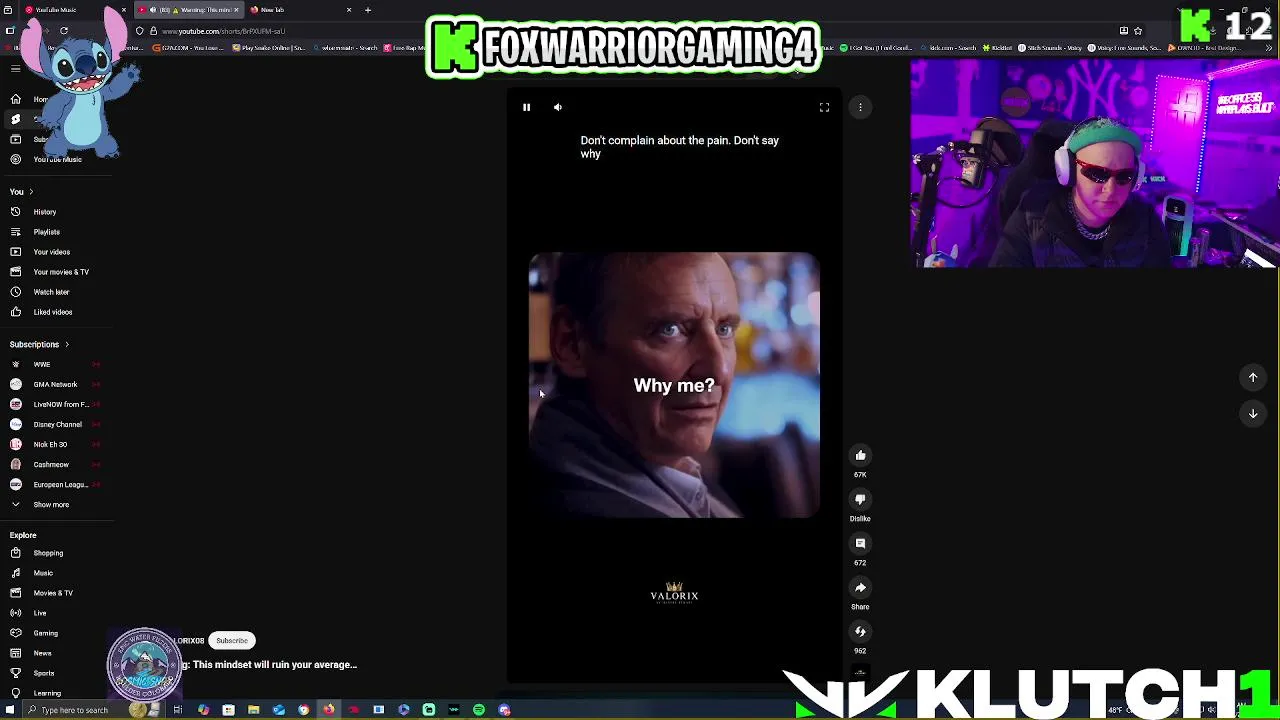Image resolution: width=1280 pixels, height=720 pixels.
Task: Open watch History
Action: (x=45, y=212)
